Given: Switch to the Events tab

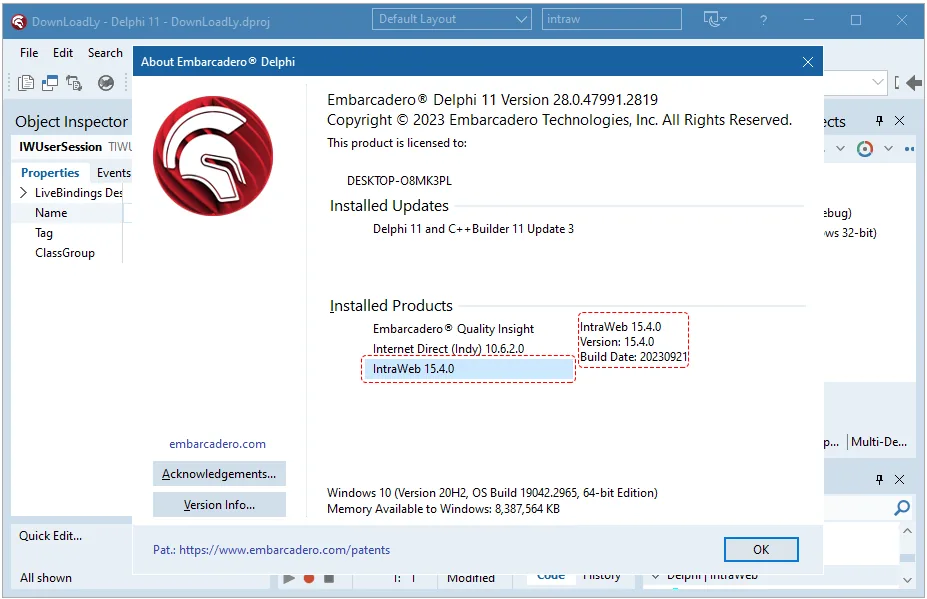Looking at the screenshot, I should [114, 173].
